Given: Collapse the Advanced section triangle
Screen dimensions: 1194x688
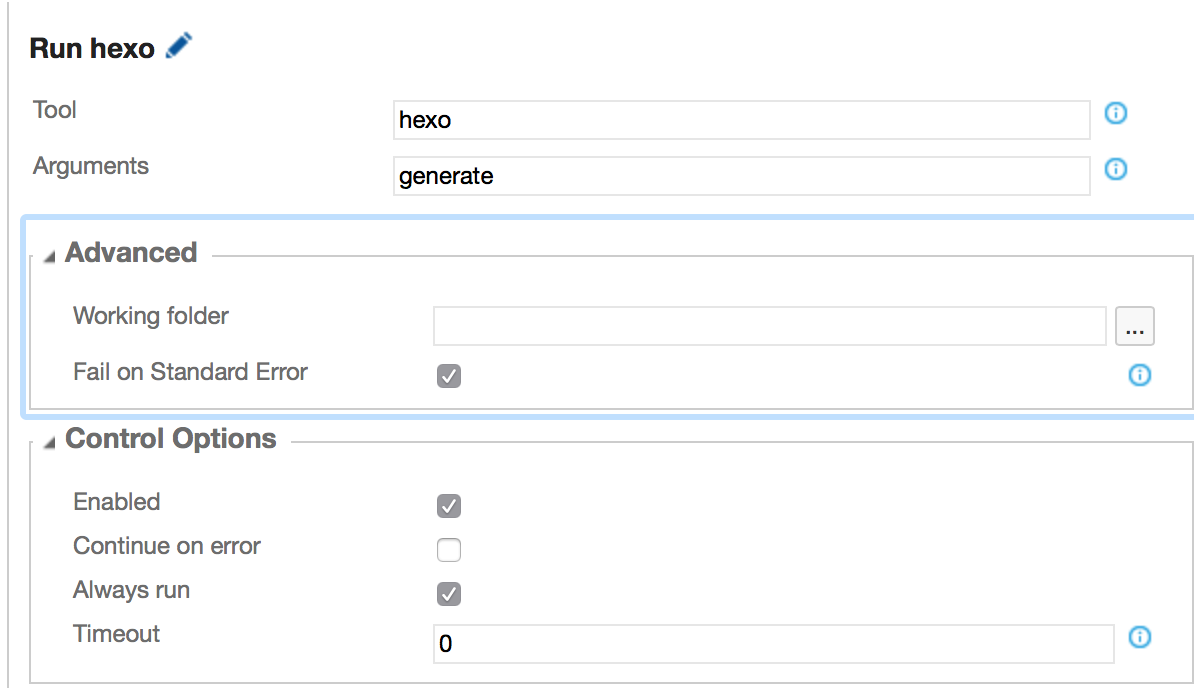Looking at the screenshot, I should pos(49,256).
